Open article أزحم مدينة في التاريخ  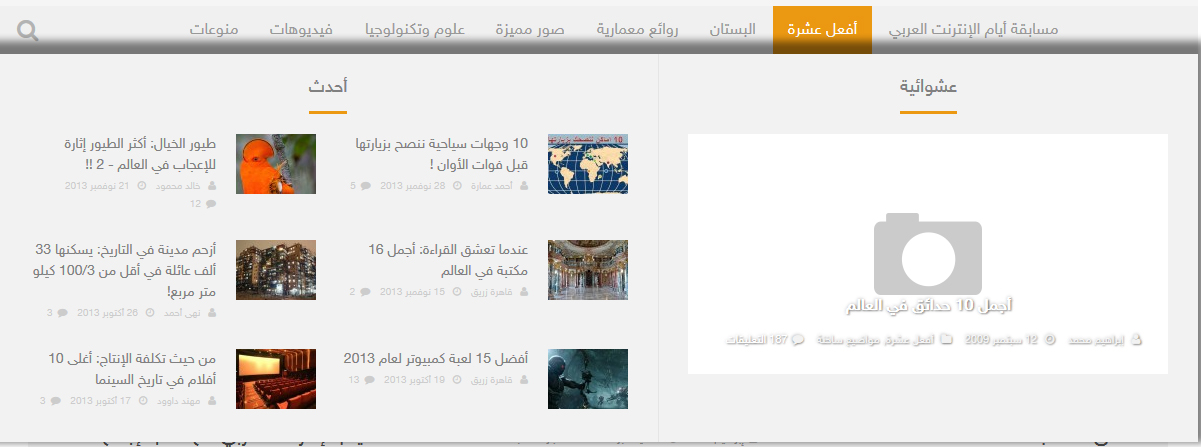(x=125, y=271)
